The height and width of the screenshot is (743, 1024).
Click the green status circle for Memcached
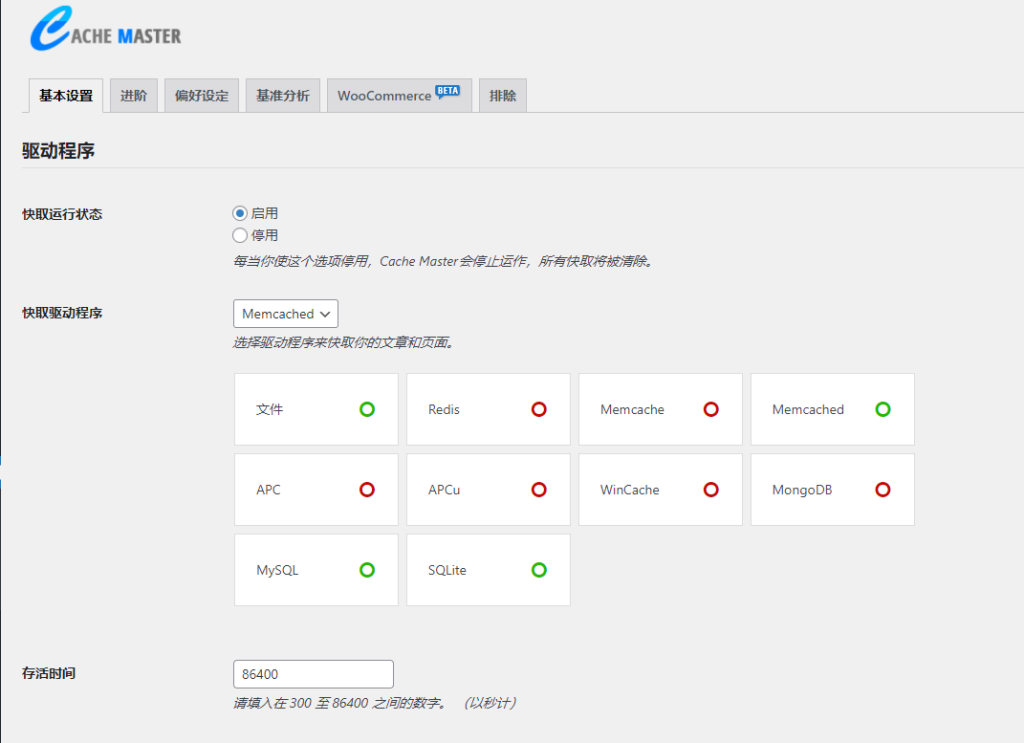click(883, 409)
